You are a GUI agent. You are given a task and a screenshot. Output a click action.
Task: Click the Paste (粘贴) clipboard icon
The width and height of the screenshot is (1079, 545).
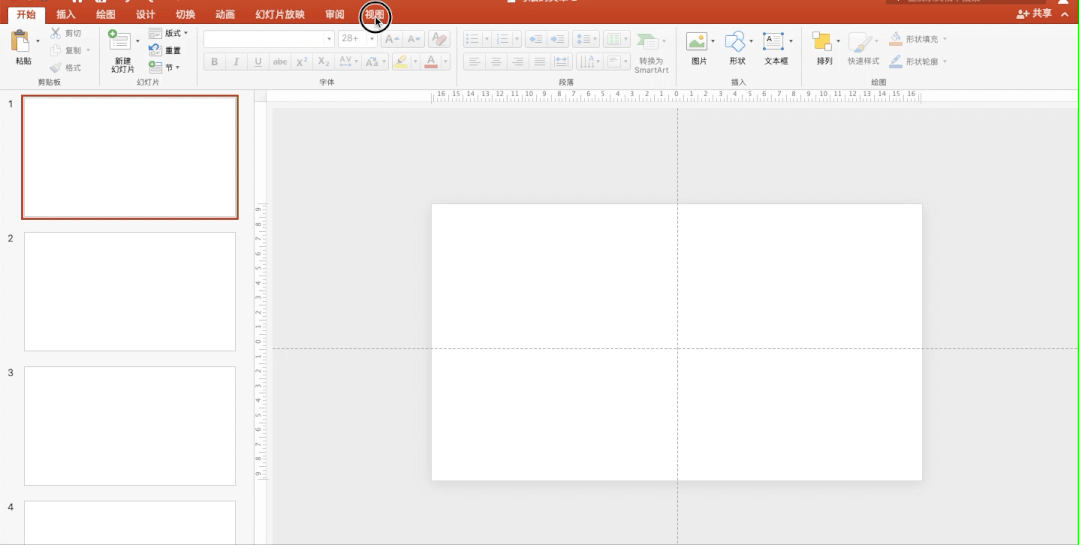tap(21, 43)
